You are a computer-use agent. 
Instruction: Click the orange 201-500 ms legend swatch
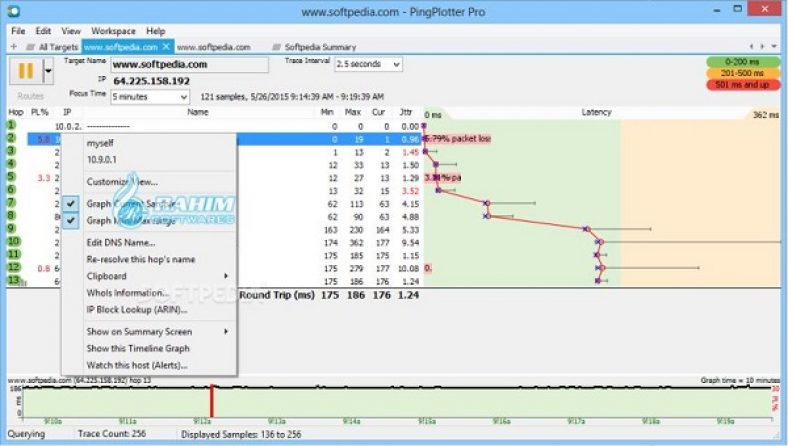point(742,73)
